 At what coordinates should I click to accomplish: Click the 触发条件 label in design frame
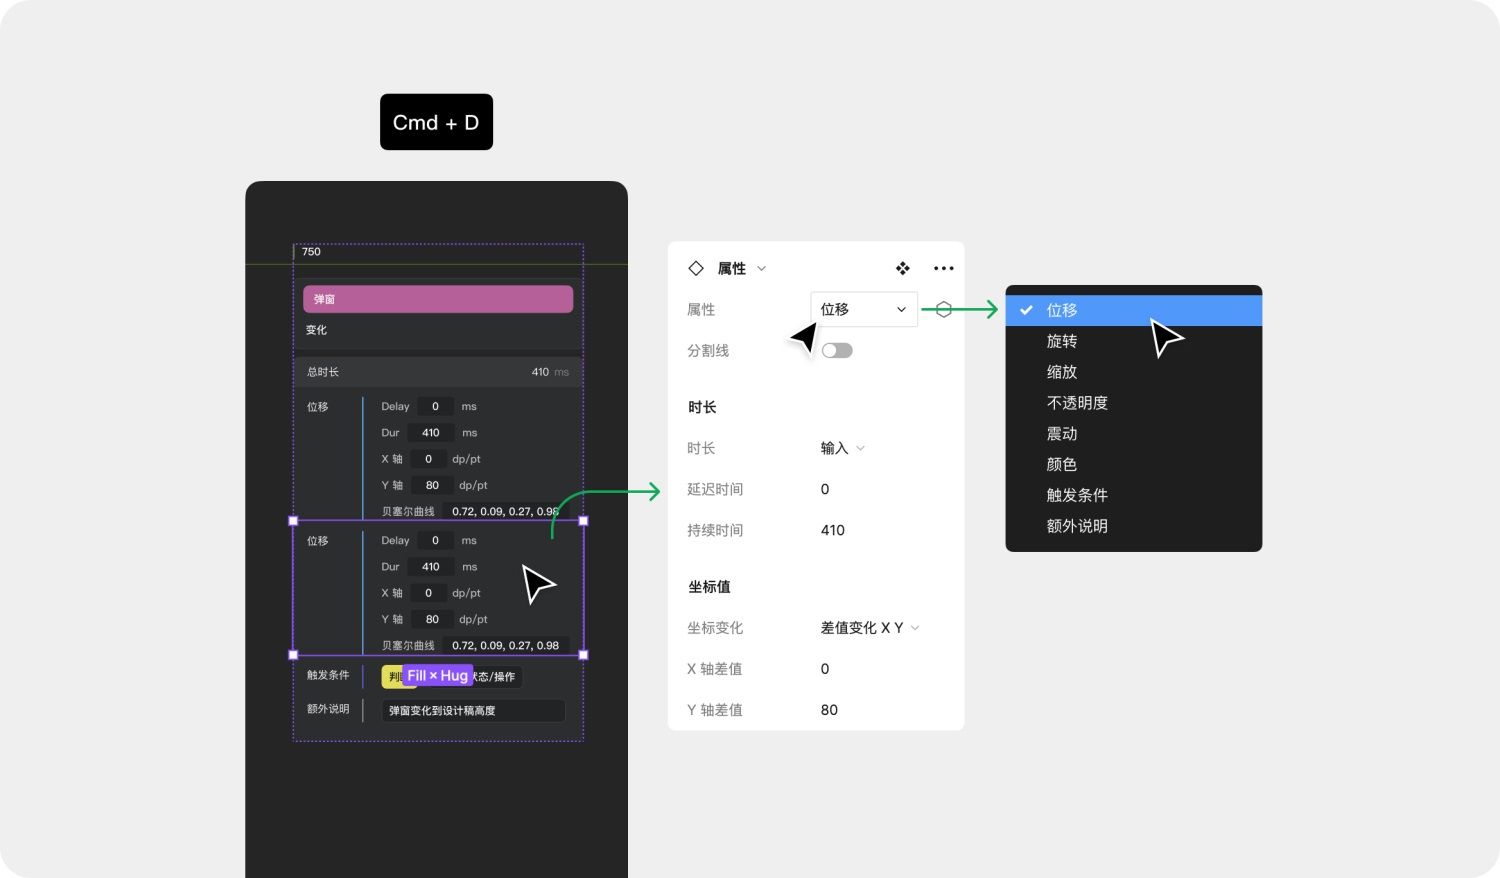click(328, 675)
